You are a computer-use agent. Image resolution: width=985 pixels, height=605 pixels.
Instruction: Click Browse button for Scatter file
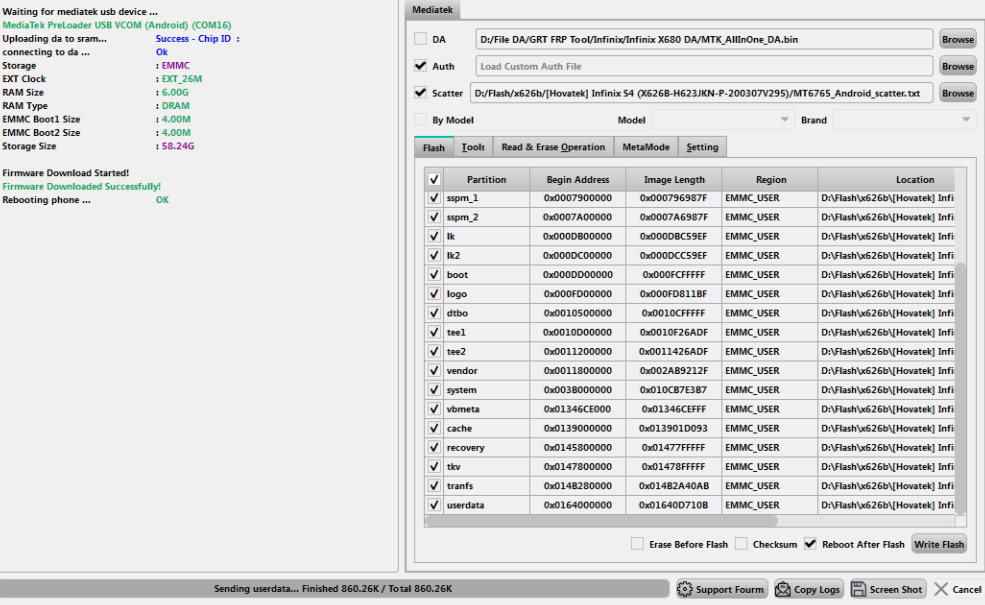[957, 93]
